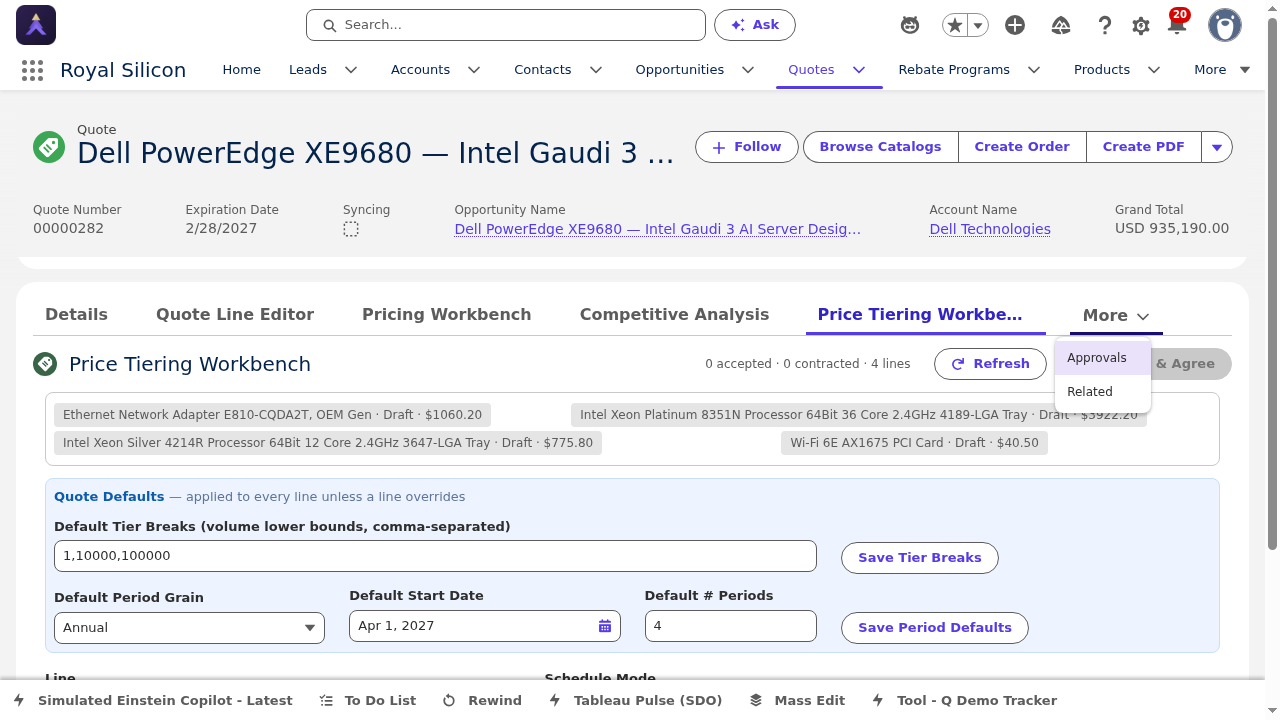Image resolution: width=1280 pixels, height=720 pixels.
Task: Open the Notifications bell
Action: pos(1177,25)
